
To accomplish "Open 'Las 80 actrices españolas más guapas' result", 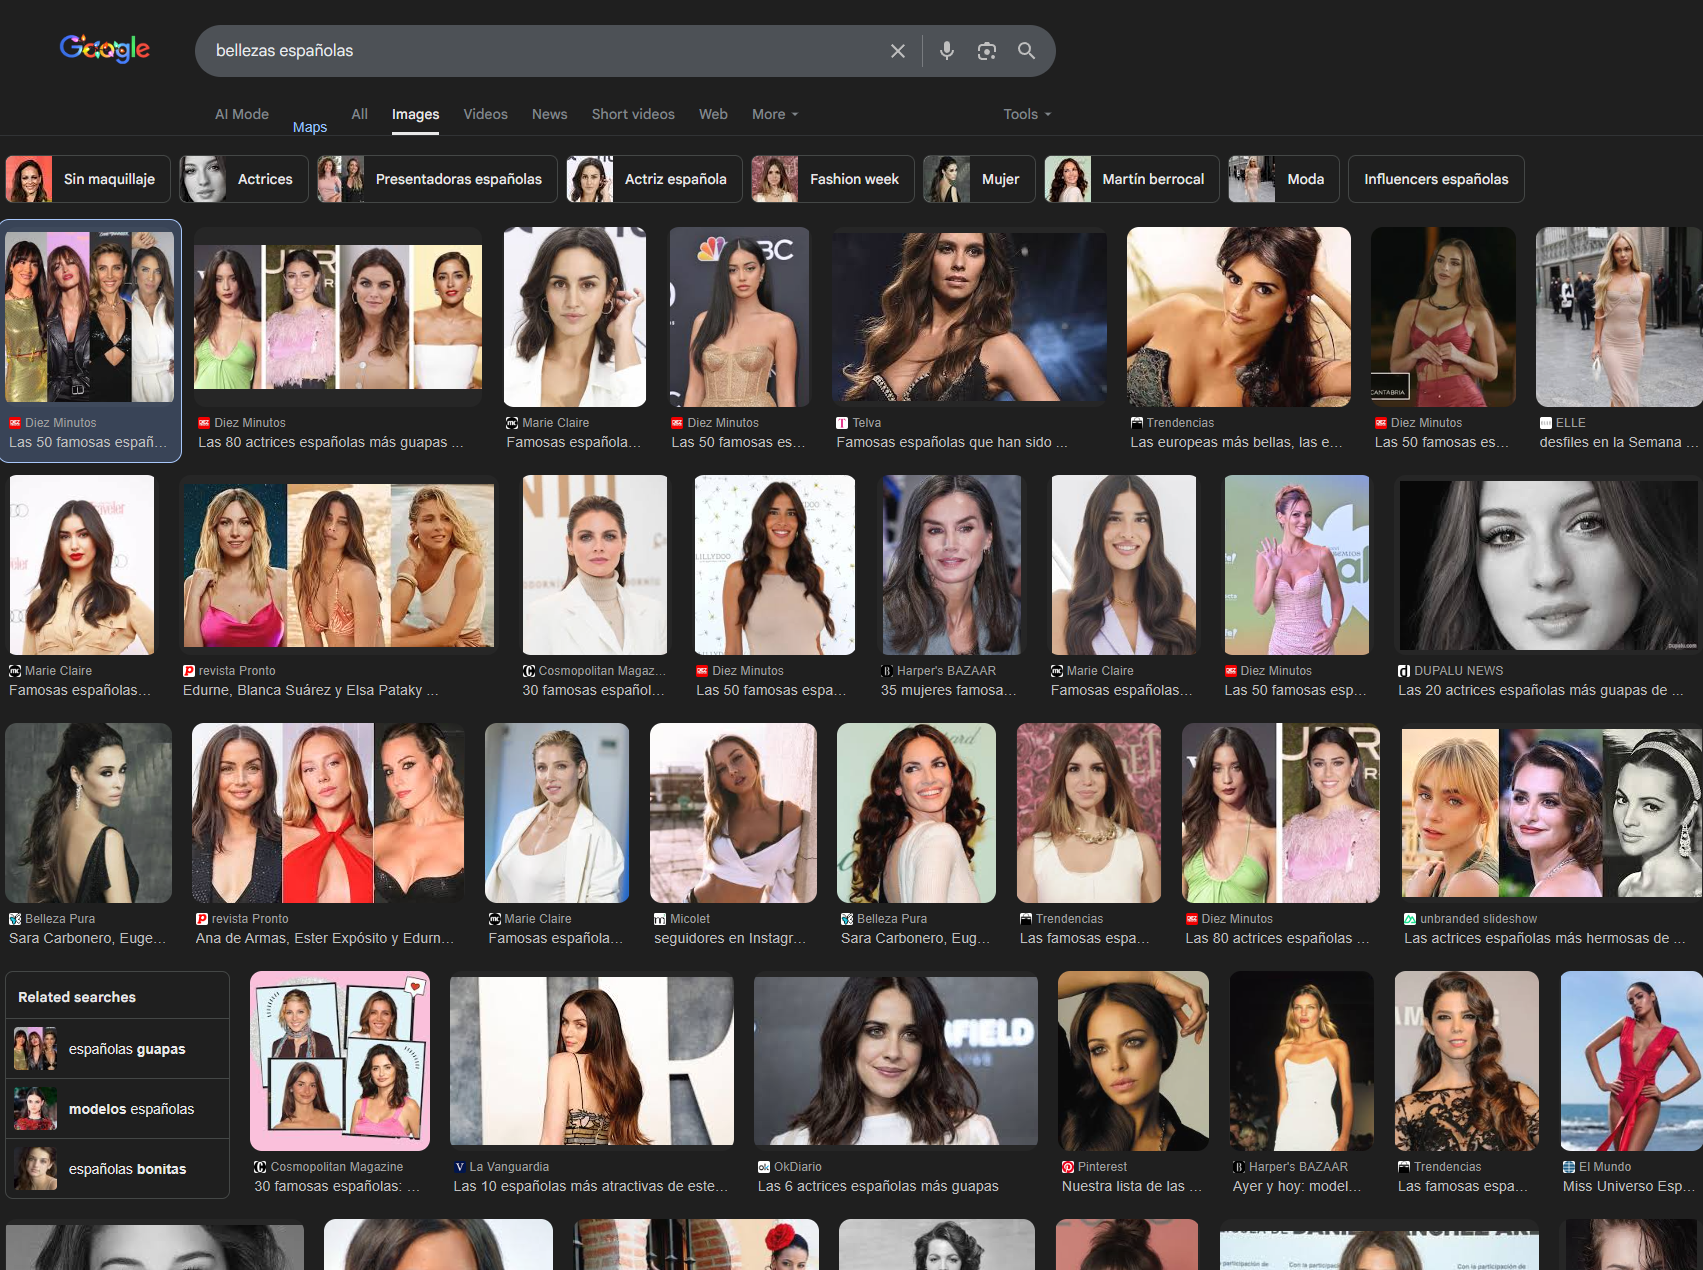I will 330,442.
